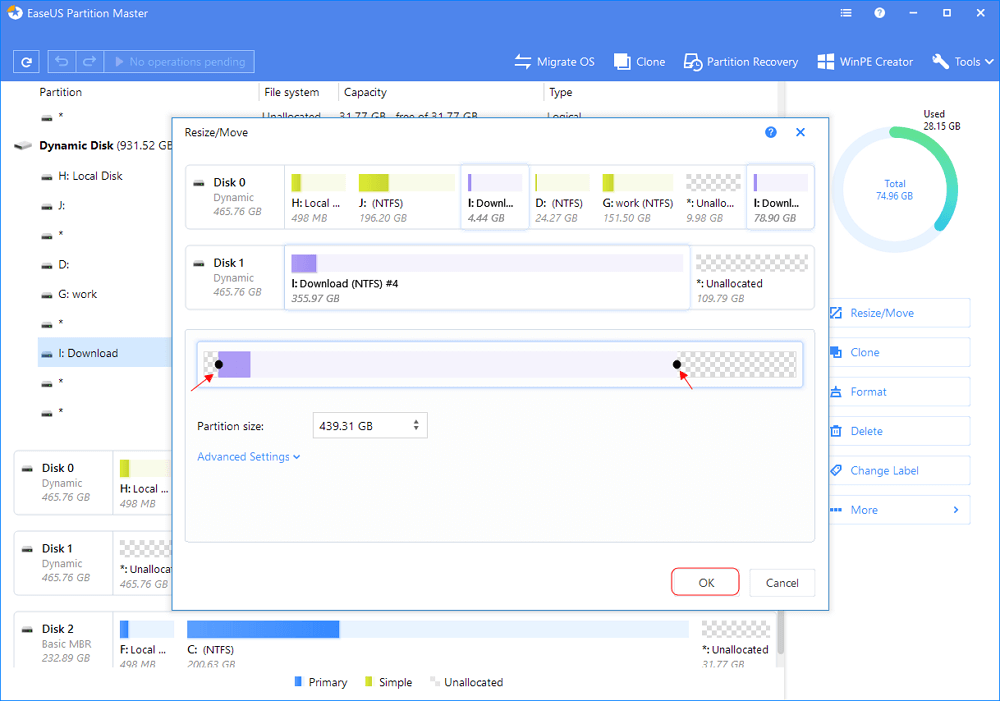1000x701 pixels.
Task: Click the Clone icon in top toolbar
Action: point(639,62)
